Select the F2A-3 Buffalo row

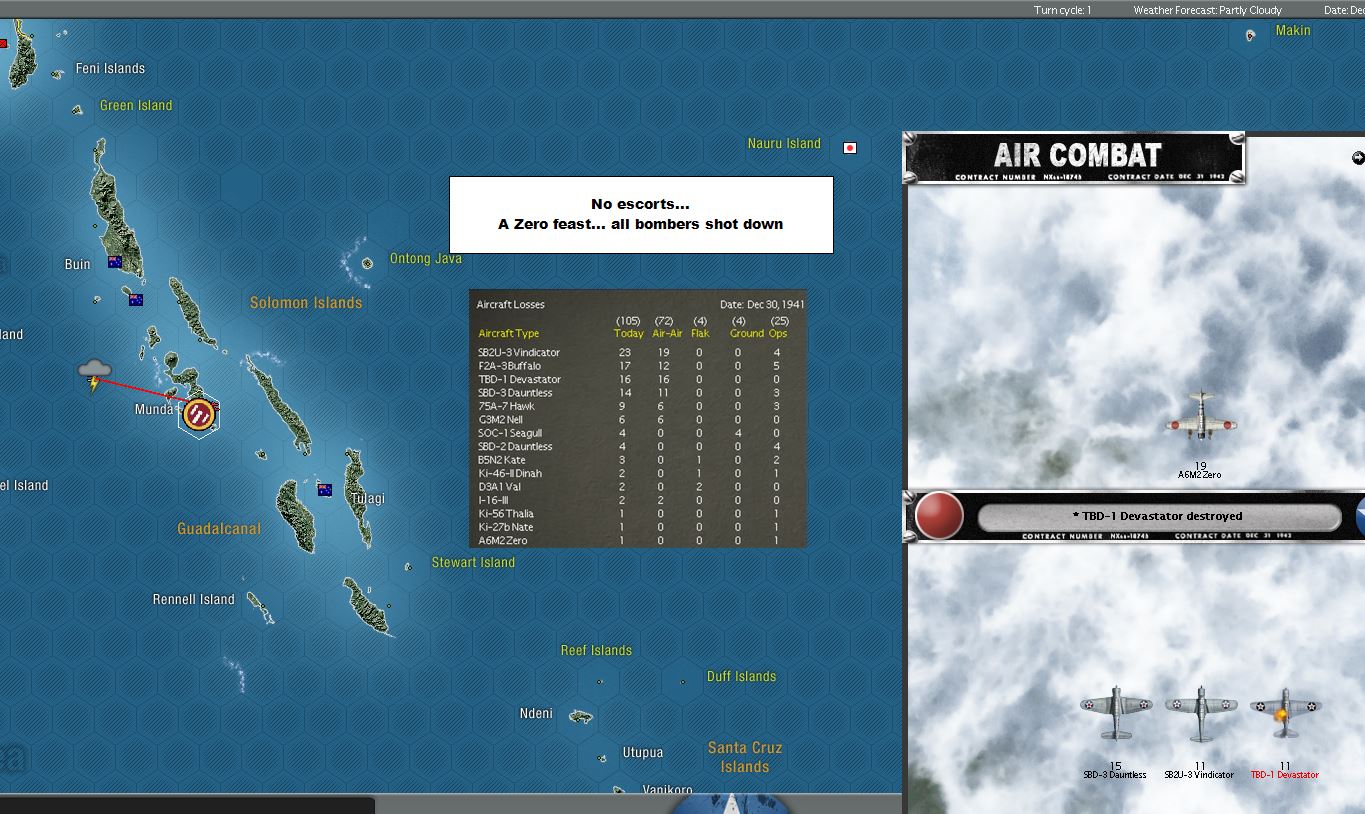tap(638, 366)
